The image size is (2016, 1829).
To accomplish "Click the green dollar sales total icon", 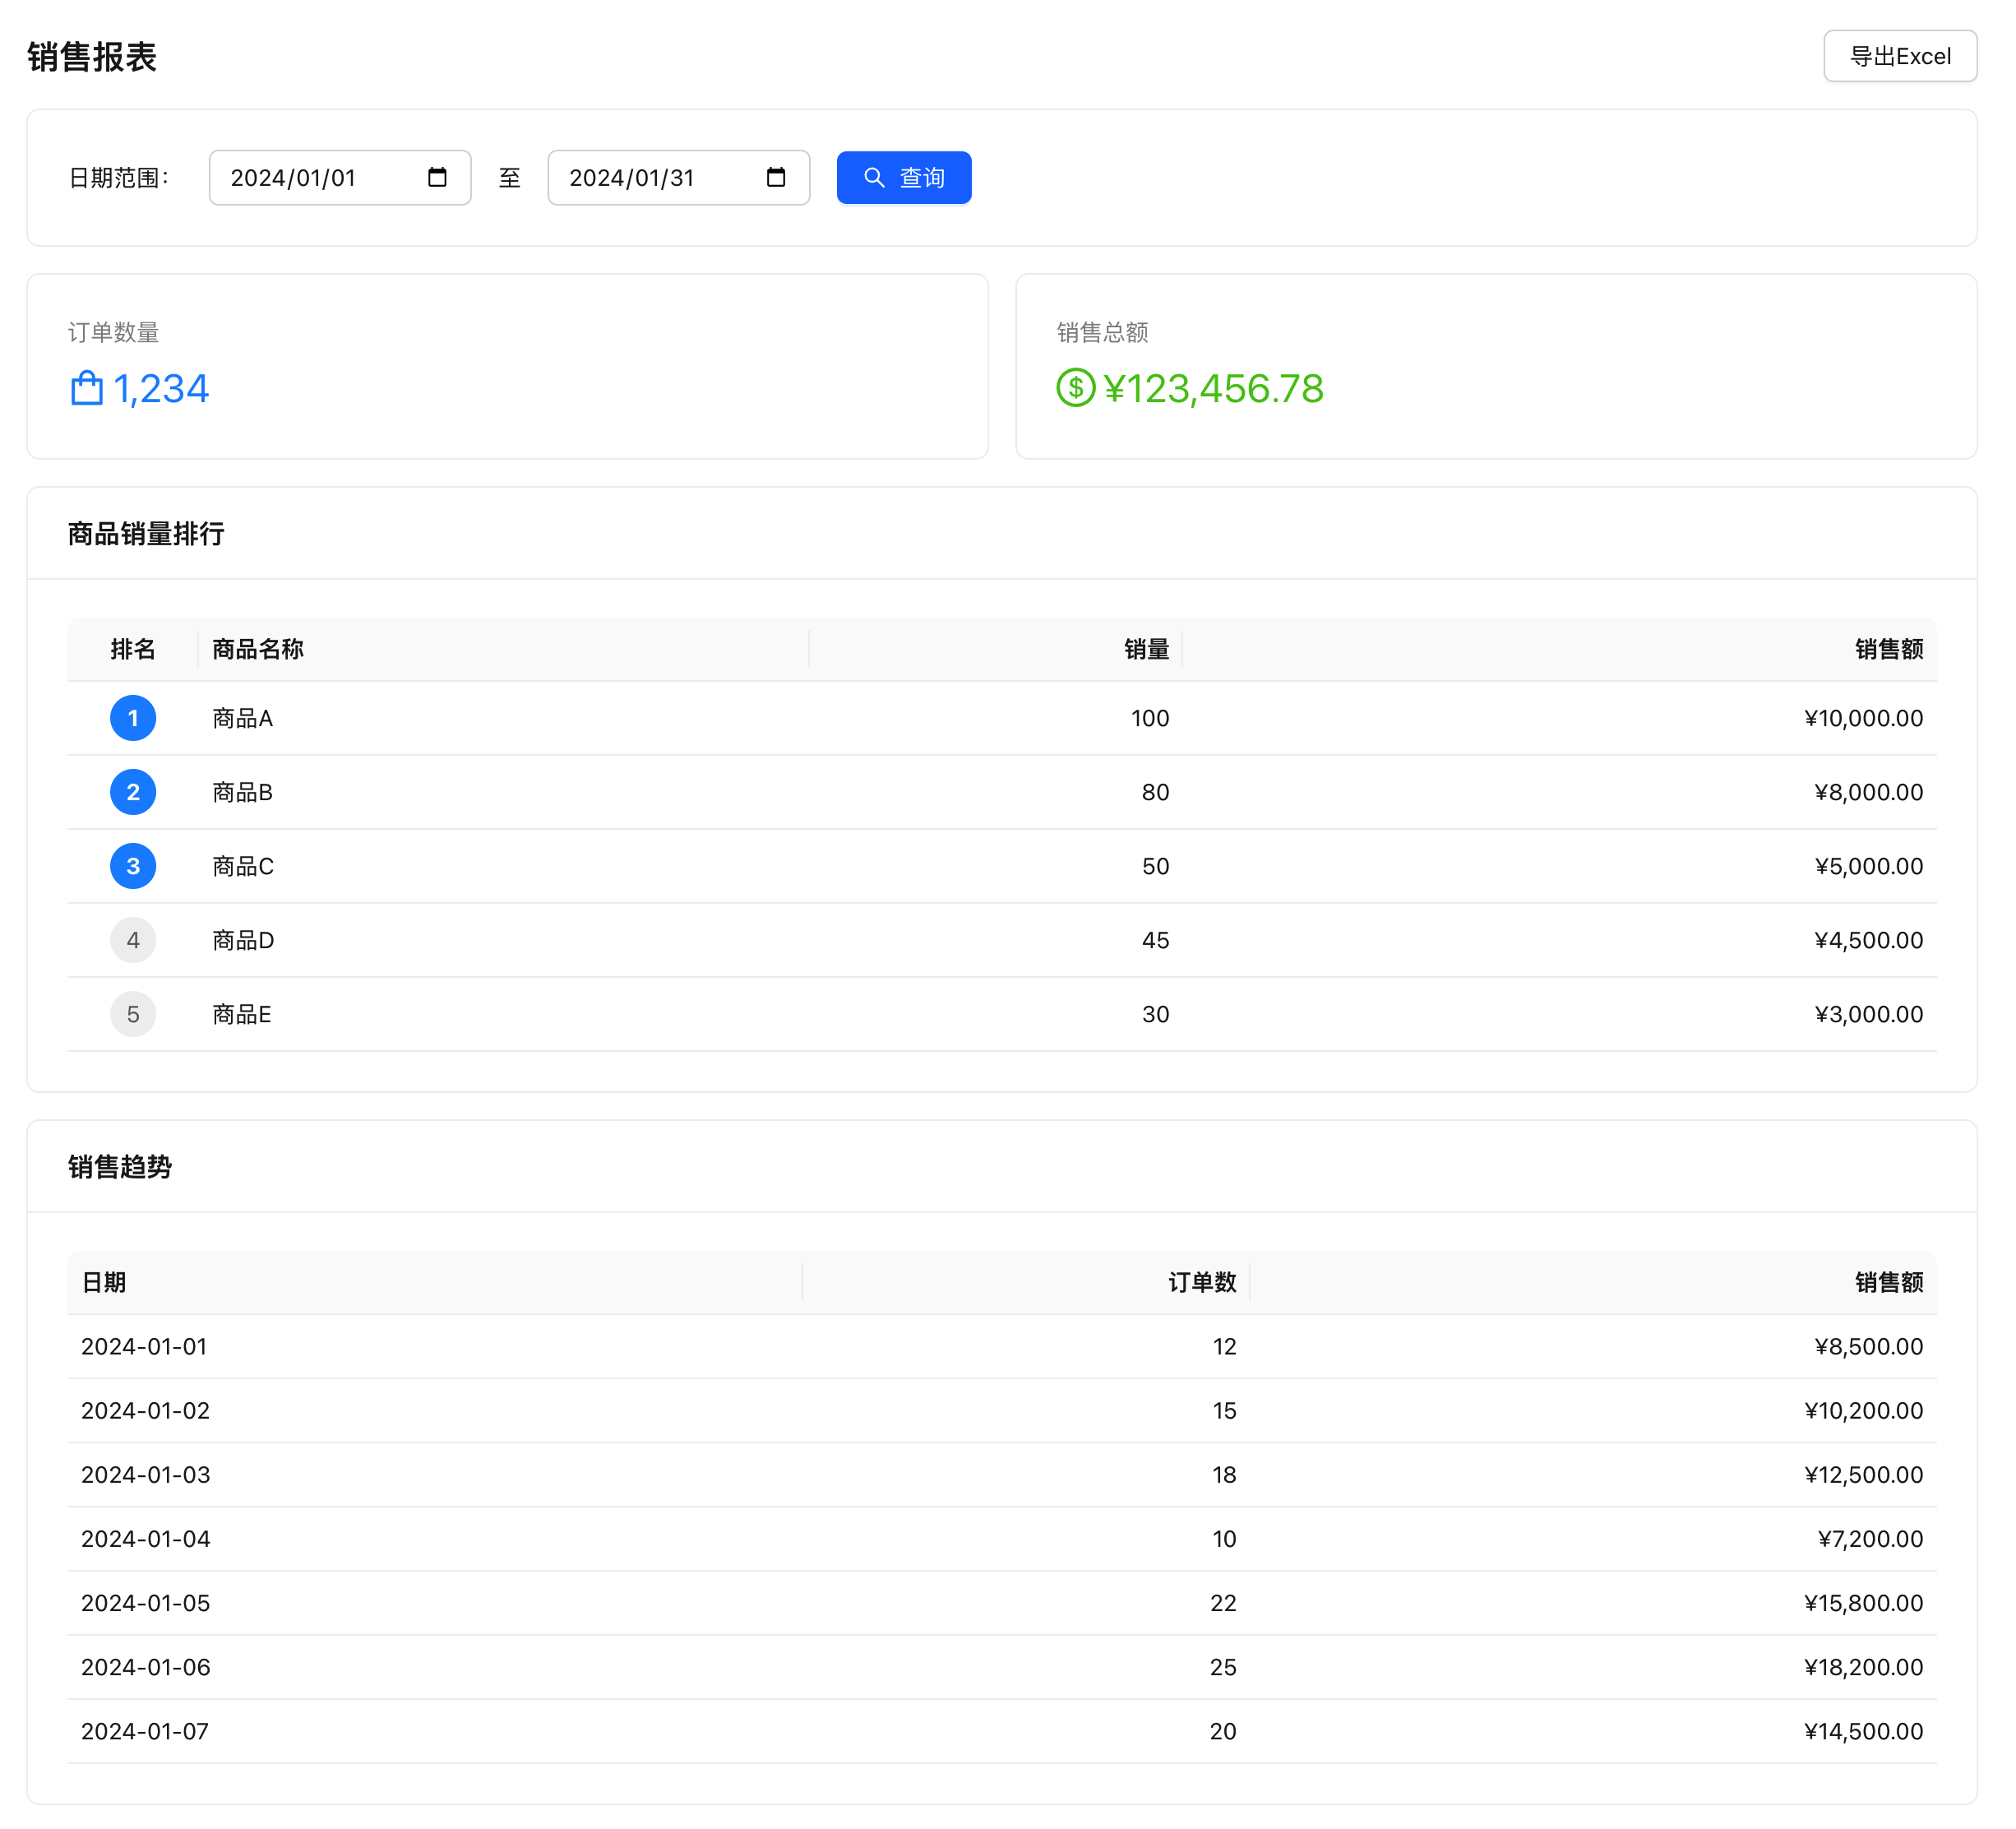I will tap(1075, 388).
